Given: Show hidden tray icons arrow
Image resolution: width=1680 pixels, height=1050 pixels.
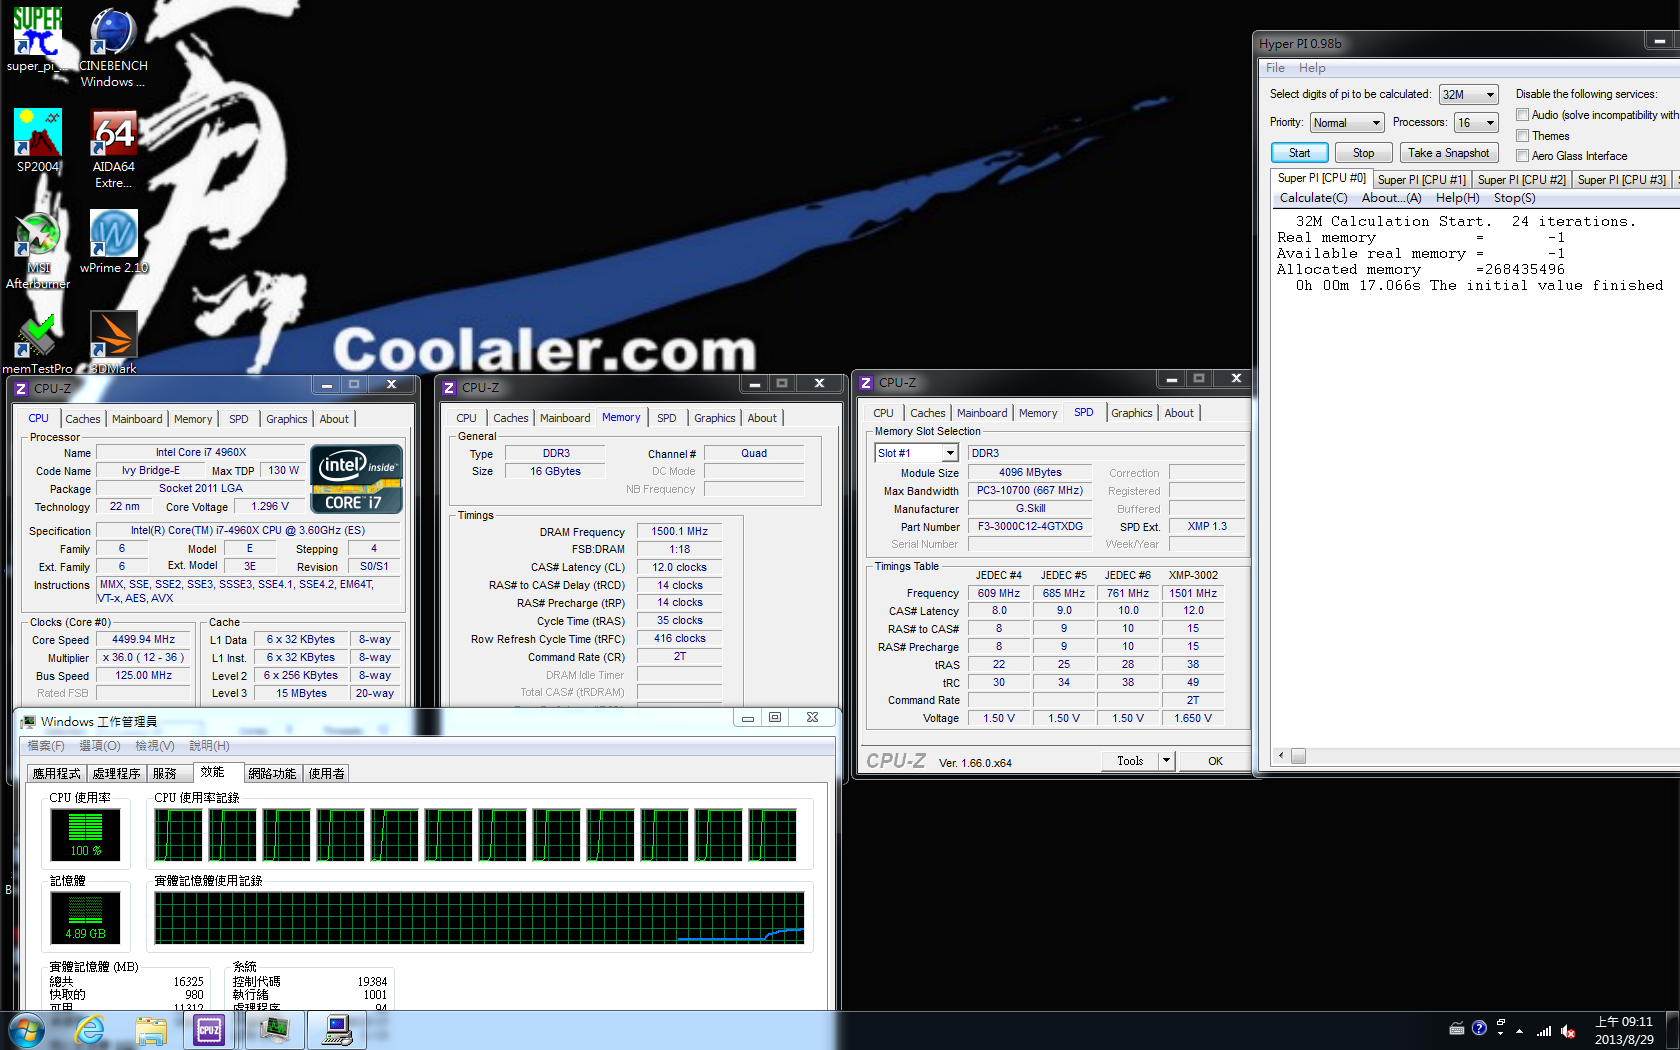Looking at the screenshot, I should pos(1519,1031).
